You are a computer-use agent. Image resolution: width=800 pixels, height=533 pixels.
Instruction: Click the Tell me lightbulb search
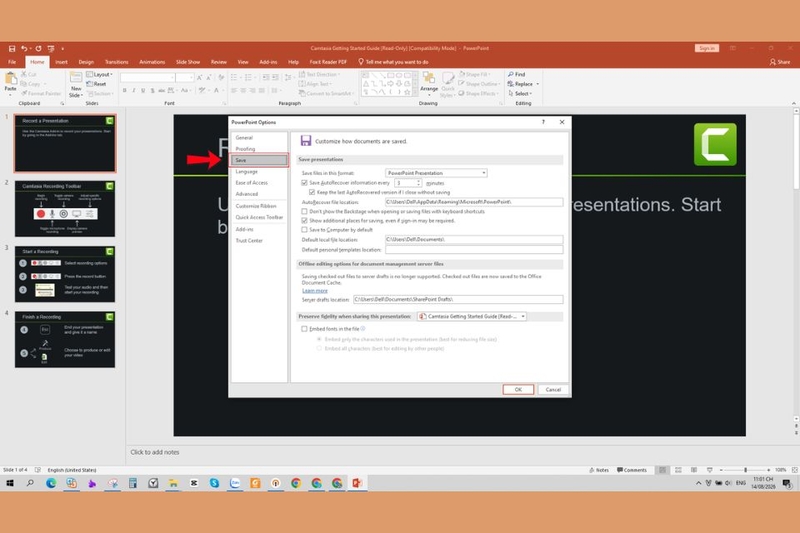click(361, 62)
